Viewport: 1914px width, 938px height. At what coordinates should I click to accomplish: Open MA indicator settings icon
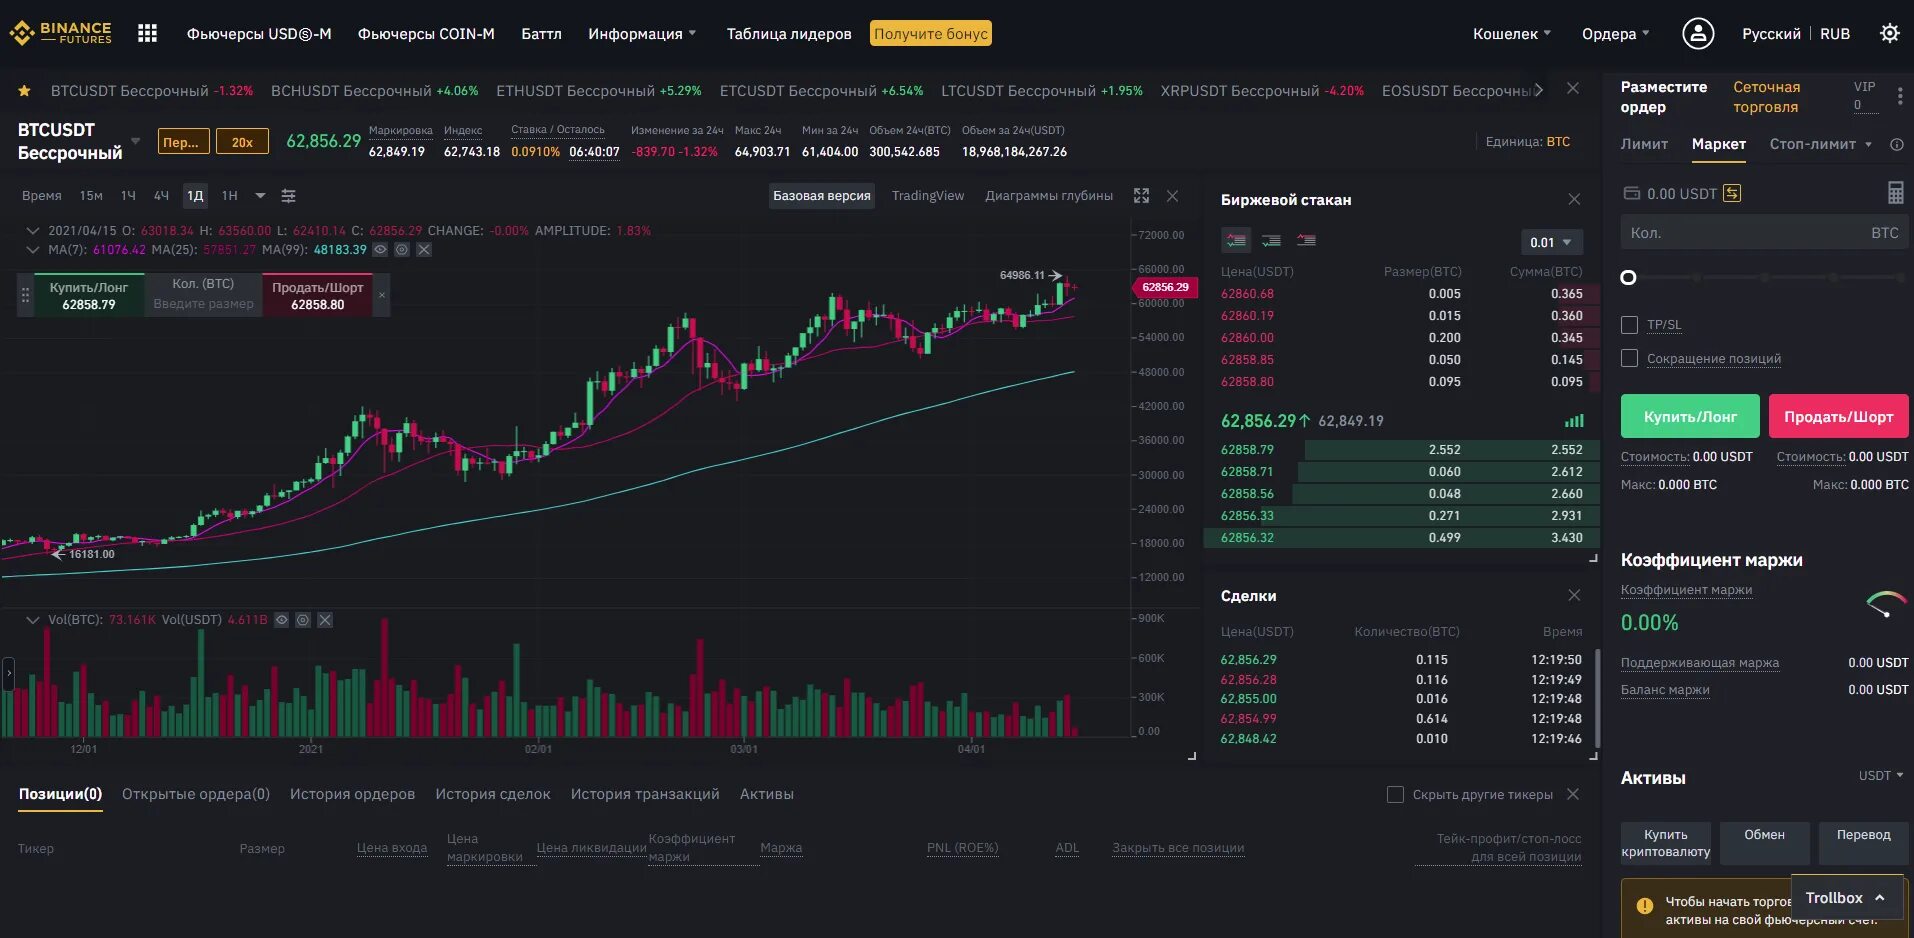[402, 250]
